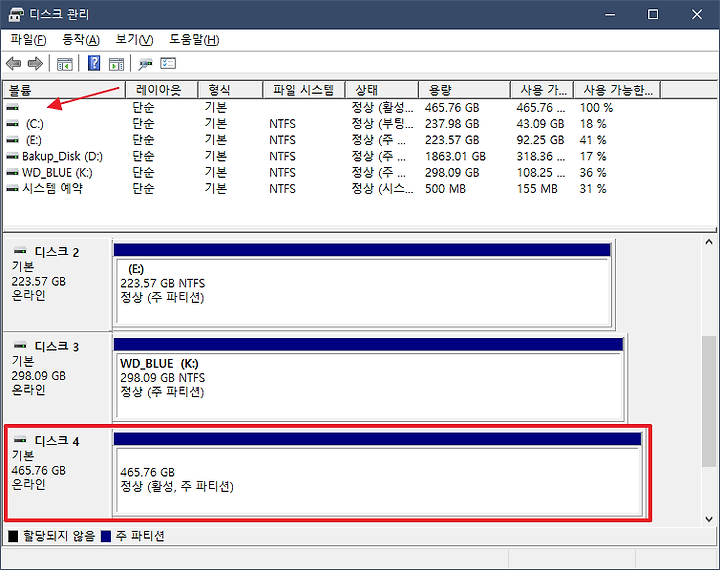Viewport: 720px width, 570px height.
Task: Select the WD_BLUE (K:) volume icon
Action: 13,173
